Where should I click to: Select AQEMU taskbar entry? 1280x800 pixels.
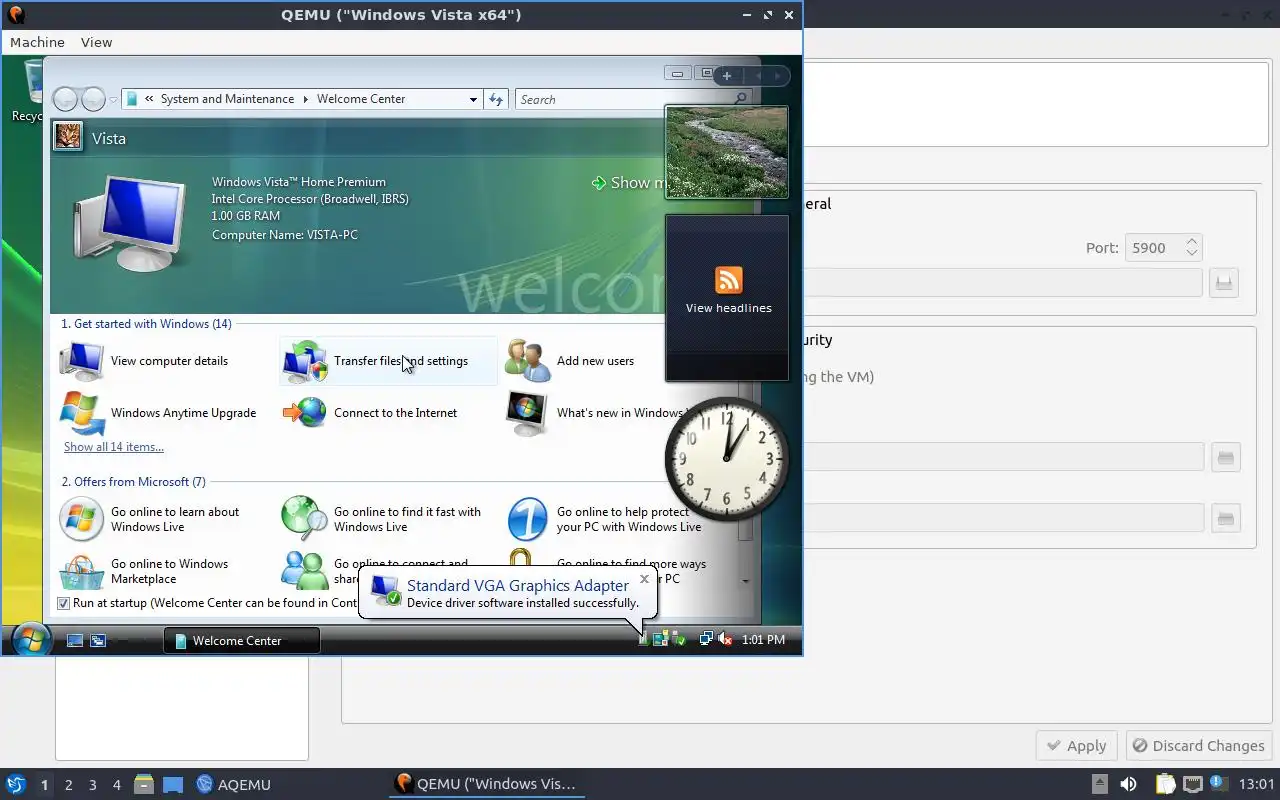[234, 785]
